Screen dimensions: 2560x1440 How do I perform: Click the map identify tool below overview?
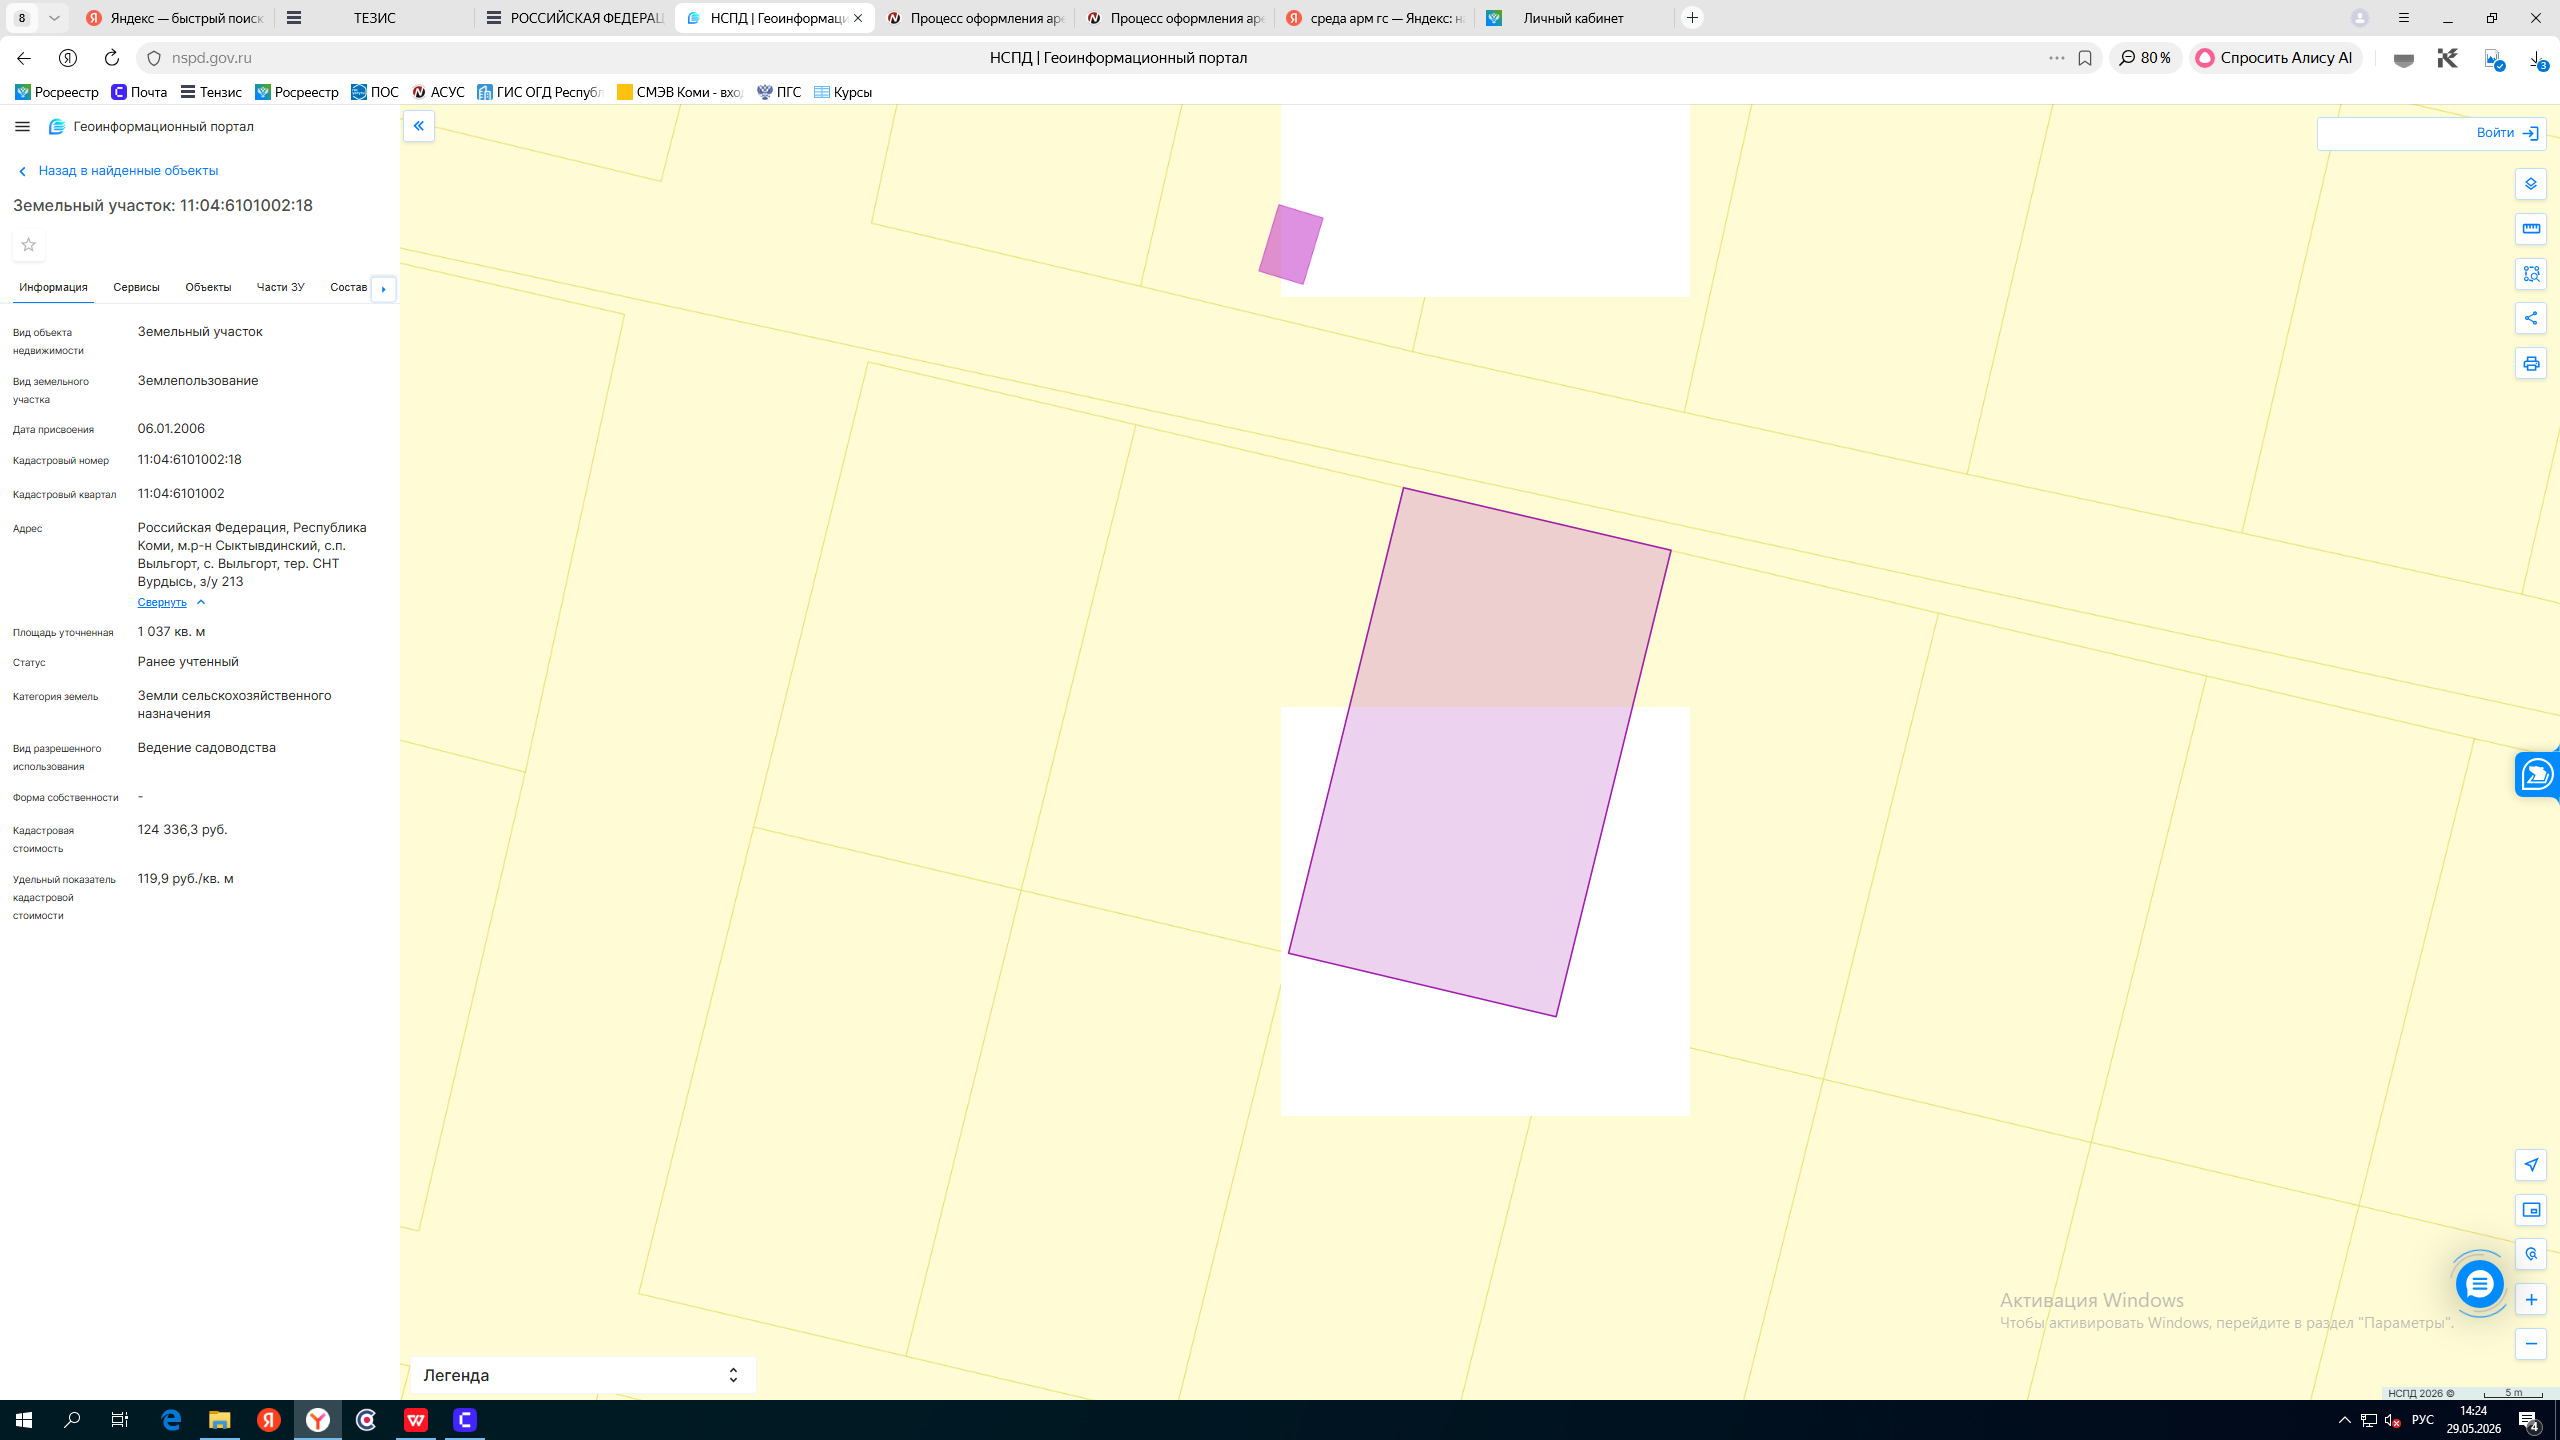click(2531, 1254)
